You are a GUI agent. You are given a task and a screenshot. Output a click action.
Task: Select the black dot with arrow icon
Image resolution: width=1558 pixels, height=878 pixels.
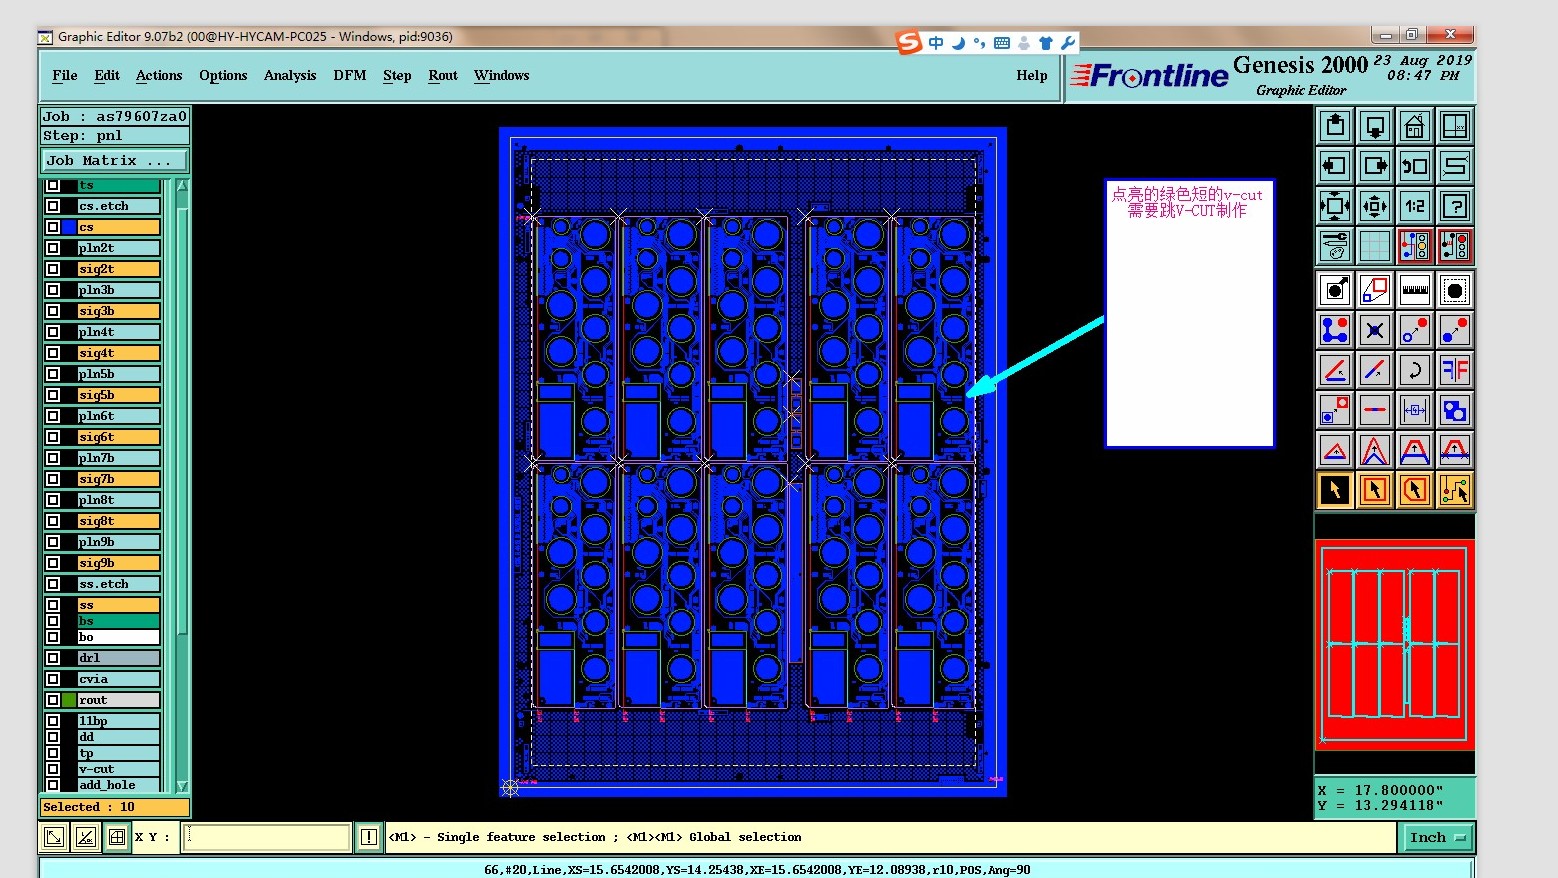[x=1335, y=290]
